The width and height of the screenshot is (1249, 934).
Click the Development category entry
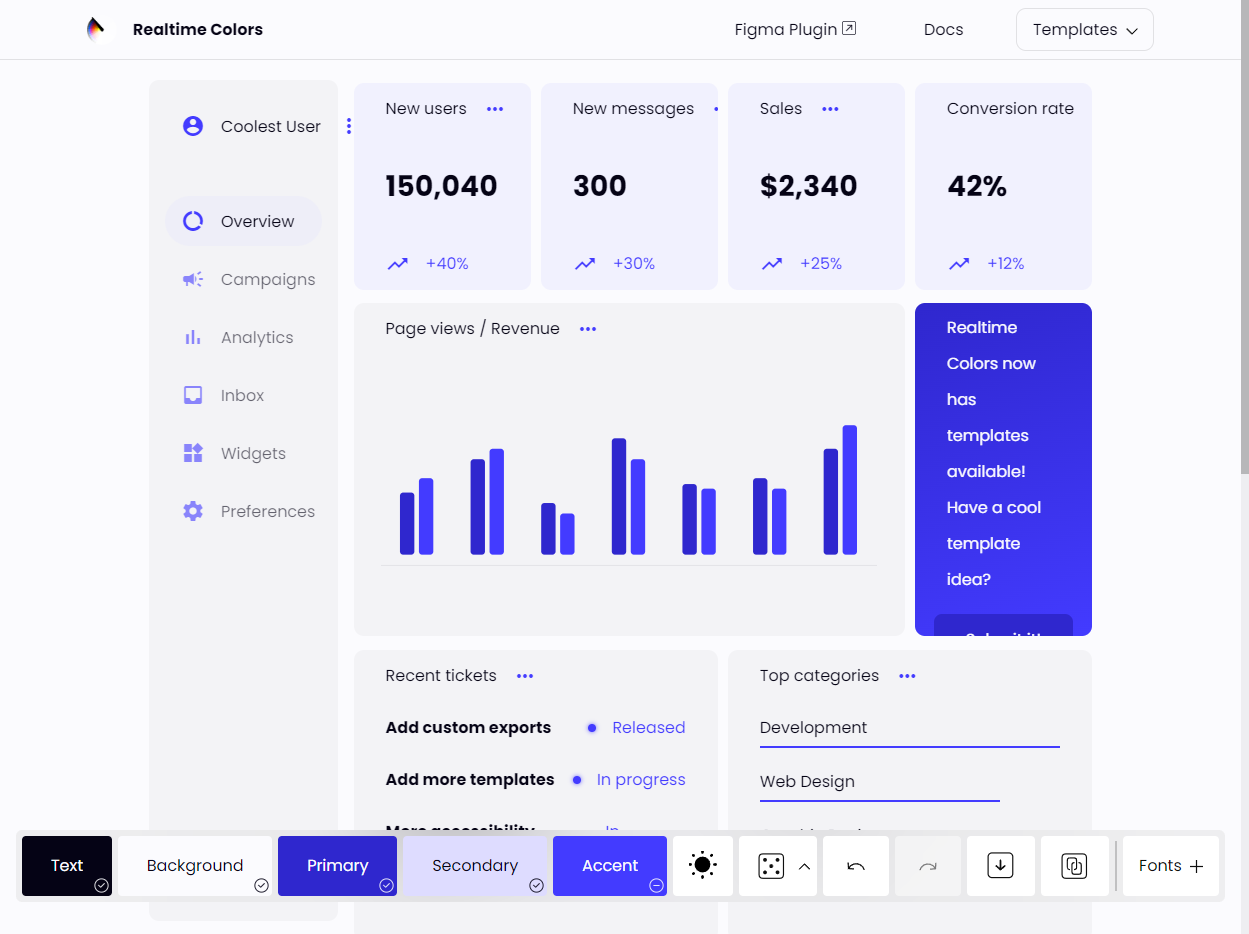coord(813,728)
